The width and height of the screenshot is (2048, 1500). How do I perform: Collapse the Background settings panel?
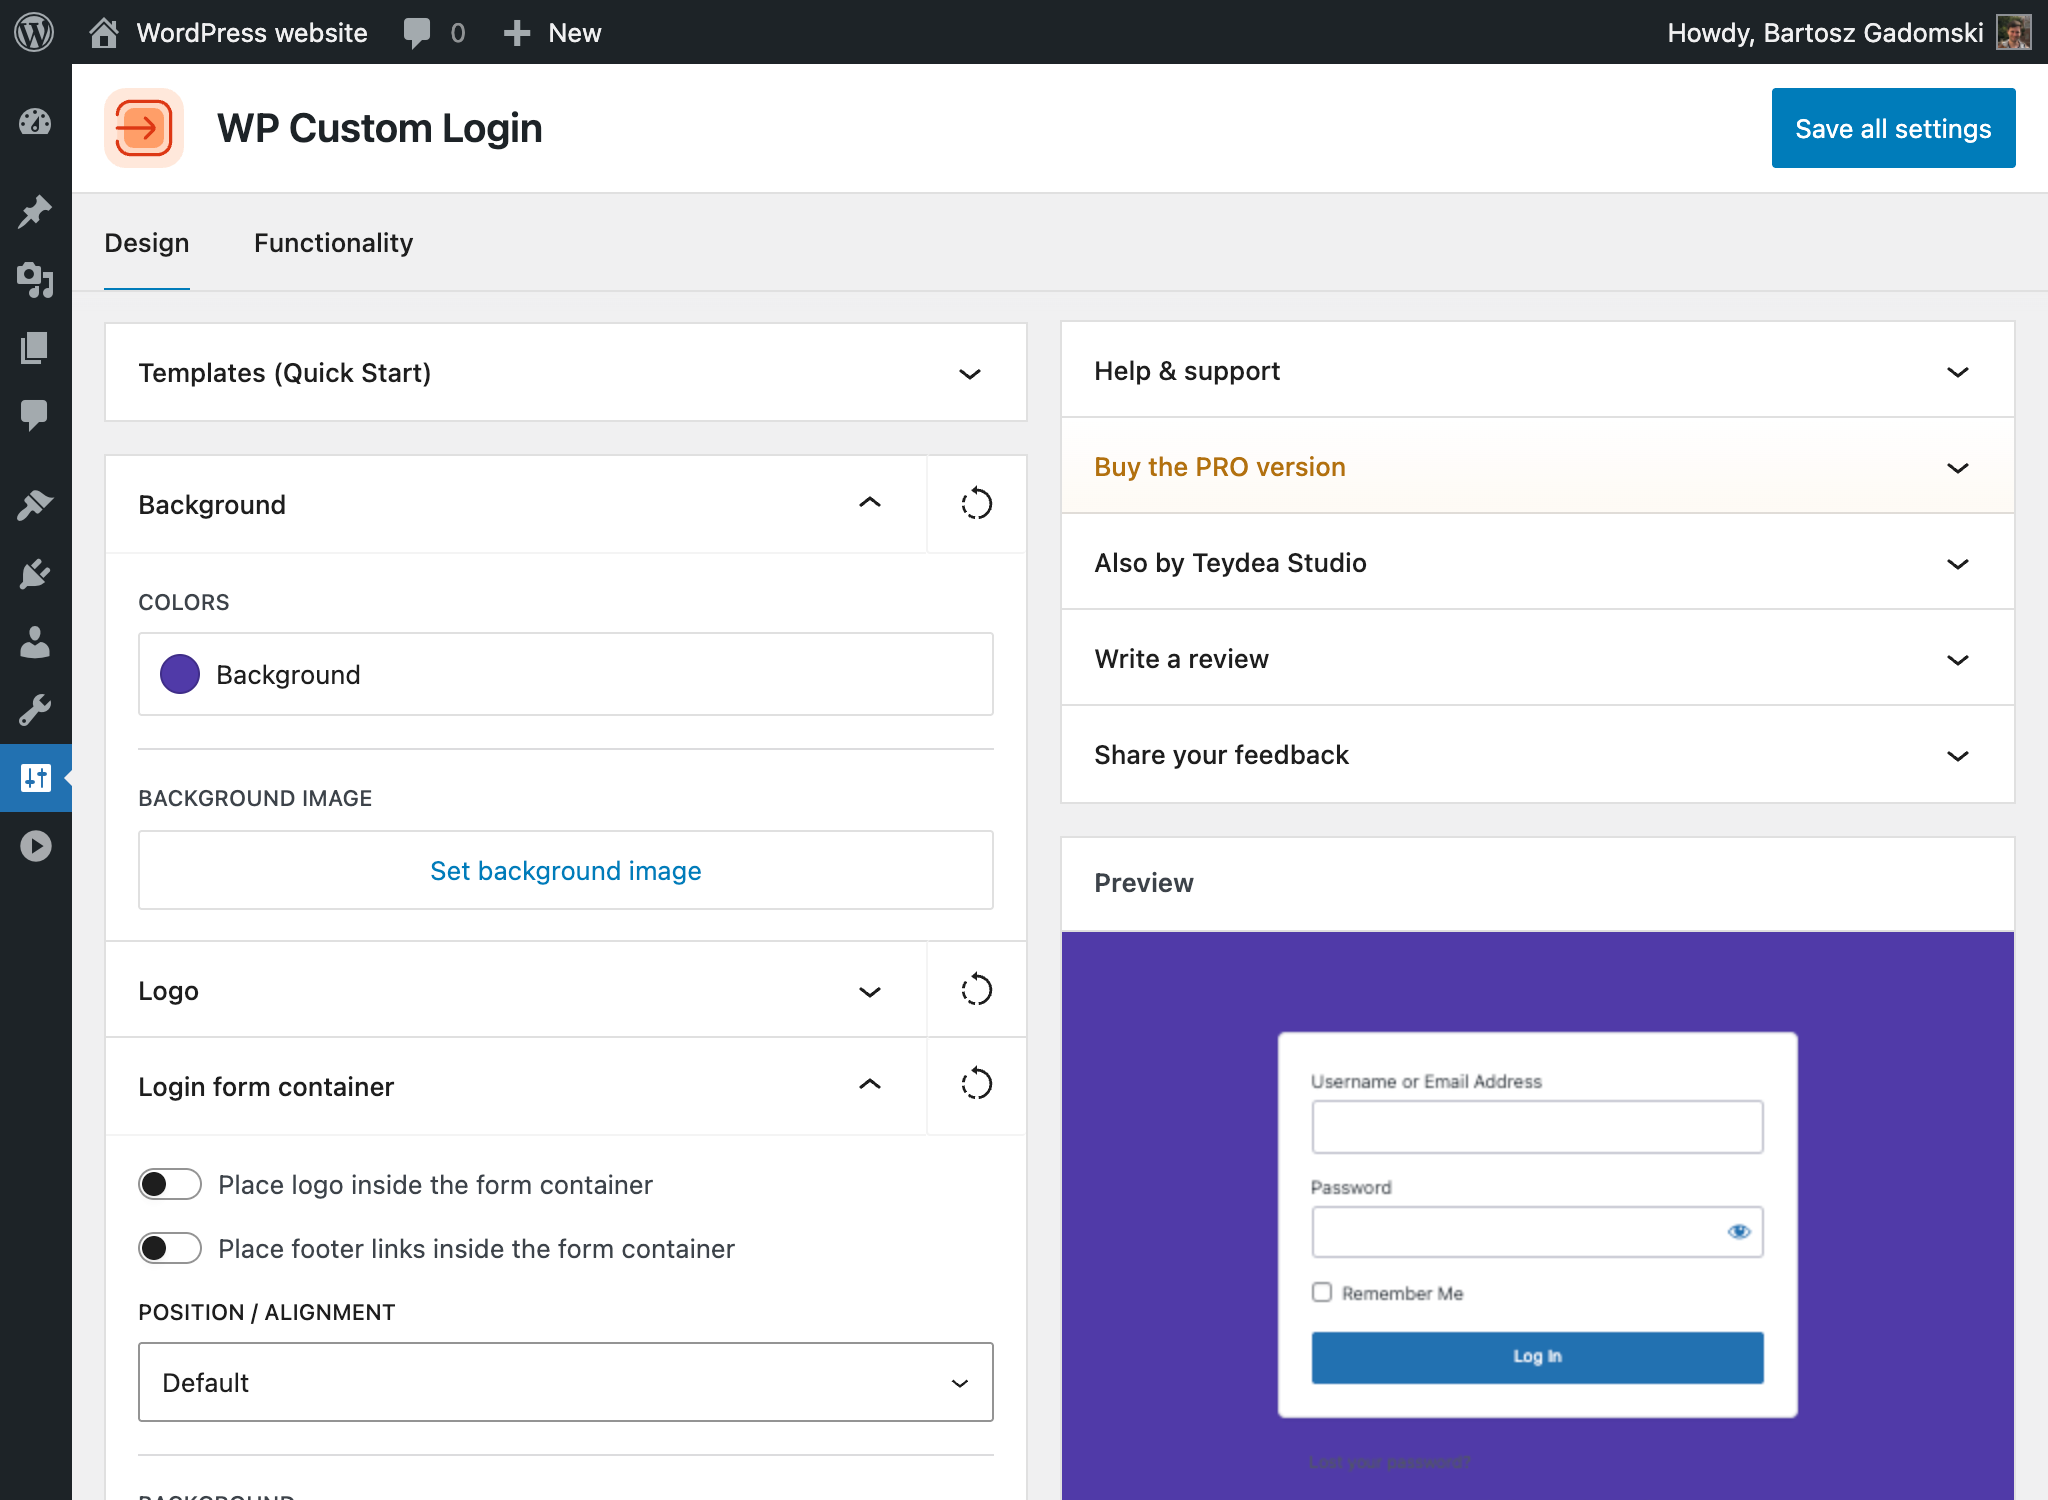[x=869, y=504]
